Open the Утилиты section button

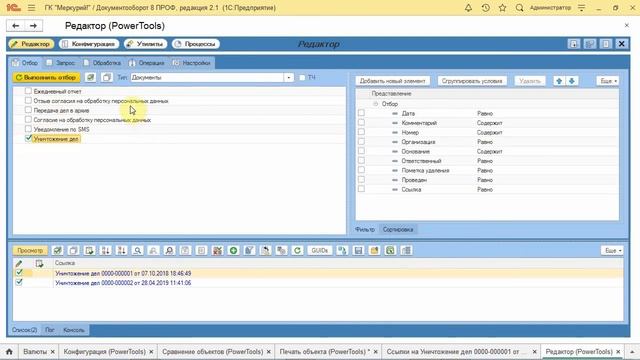(145, 44)
